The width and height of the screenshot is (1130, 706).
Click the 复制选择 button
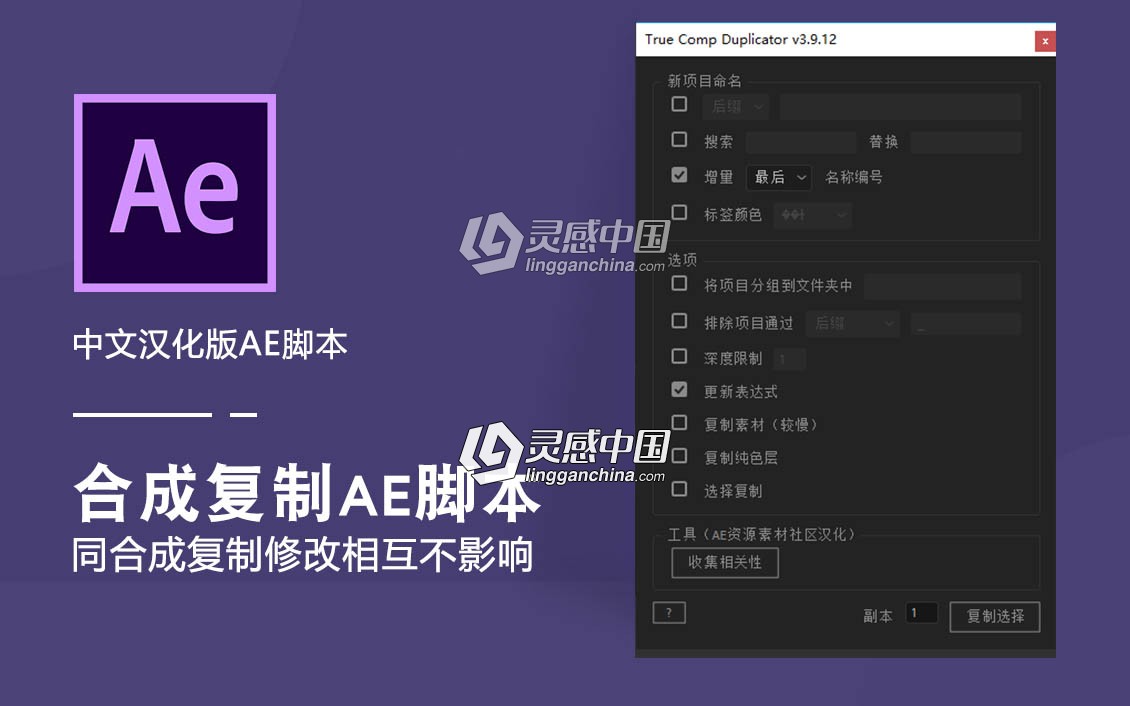point(995,617)
